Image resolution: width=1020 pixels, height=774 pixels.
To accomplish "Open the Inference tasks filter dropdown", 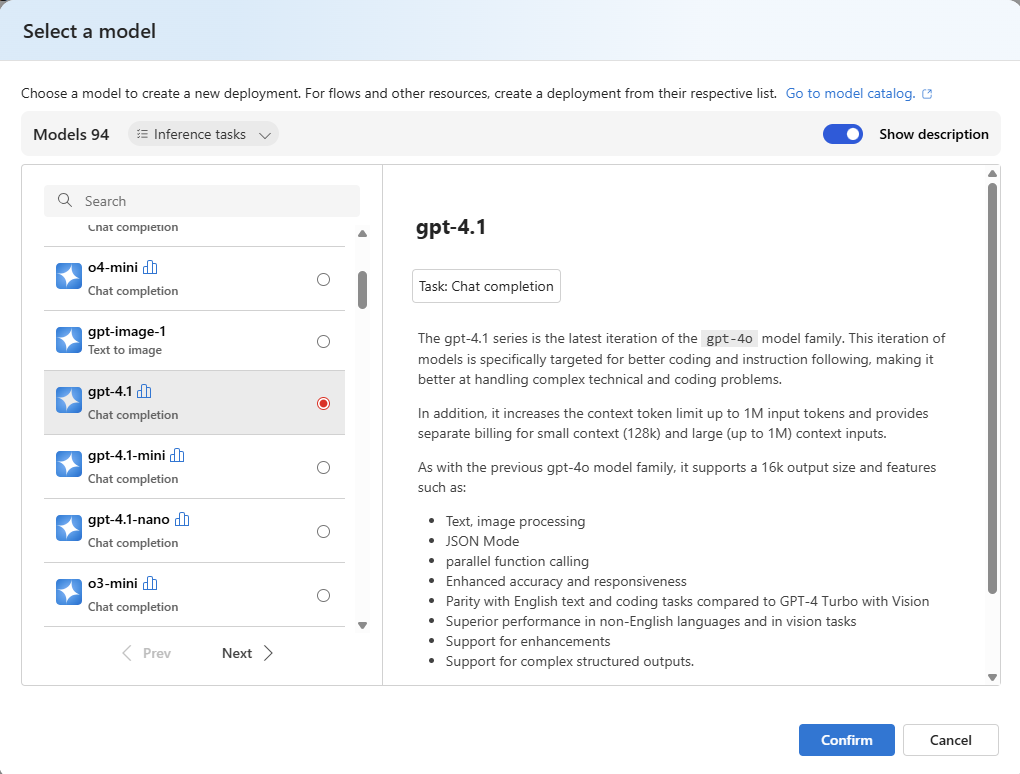I will point(203,134).
